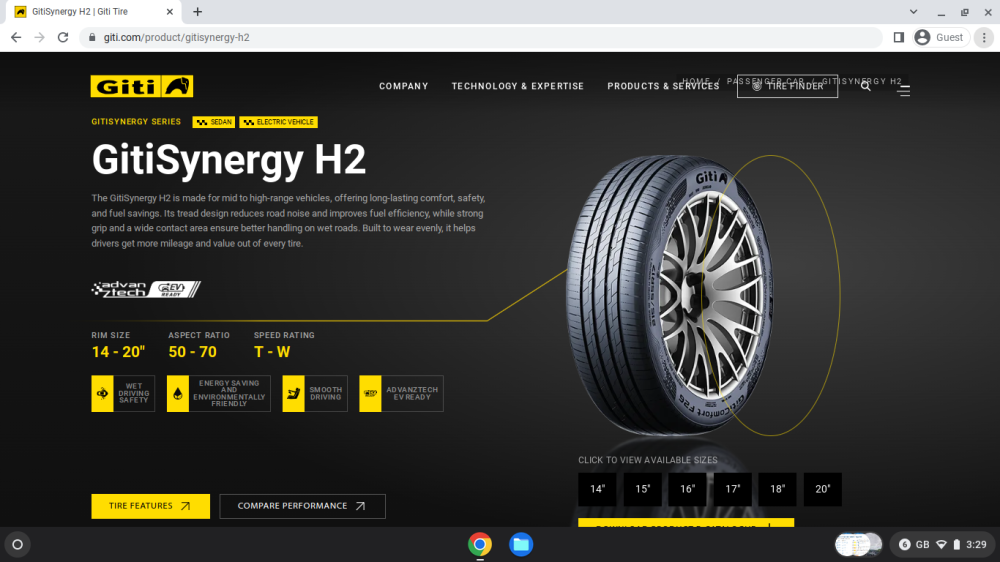Open a new browser tab
This screenshot has width=1000, height=562.
click(198, 11)
